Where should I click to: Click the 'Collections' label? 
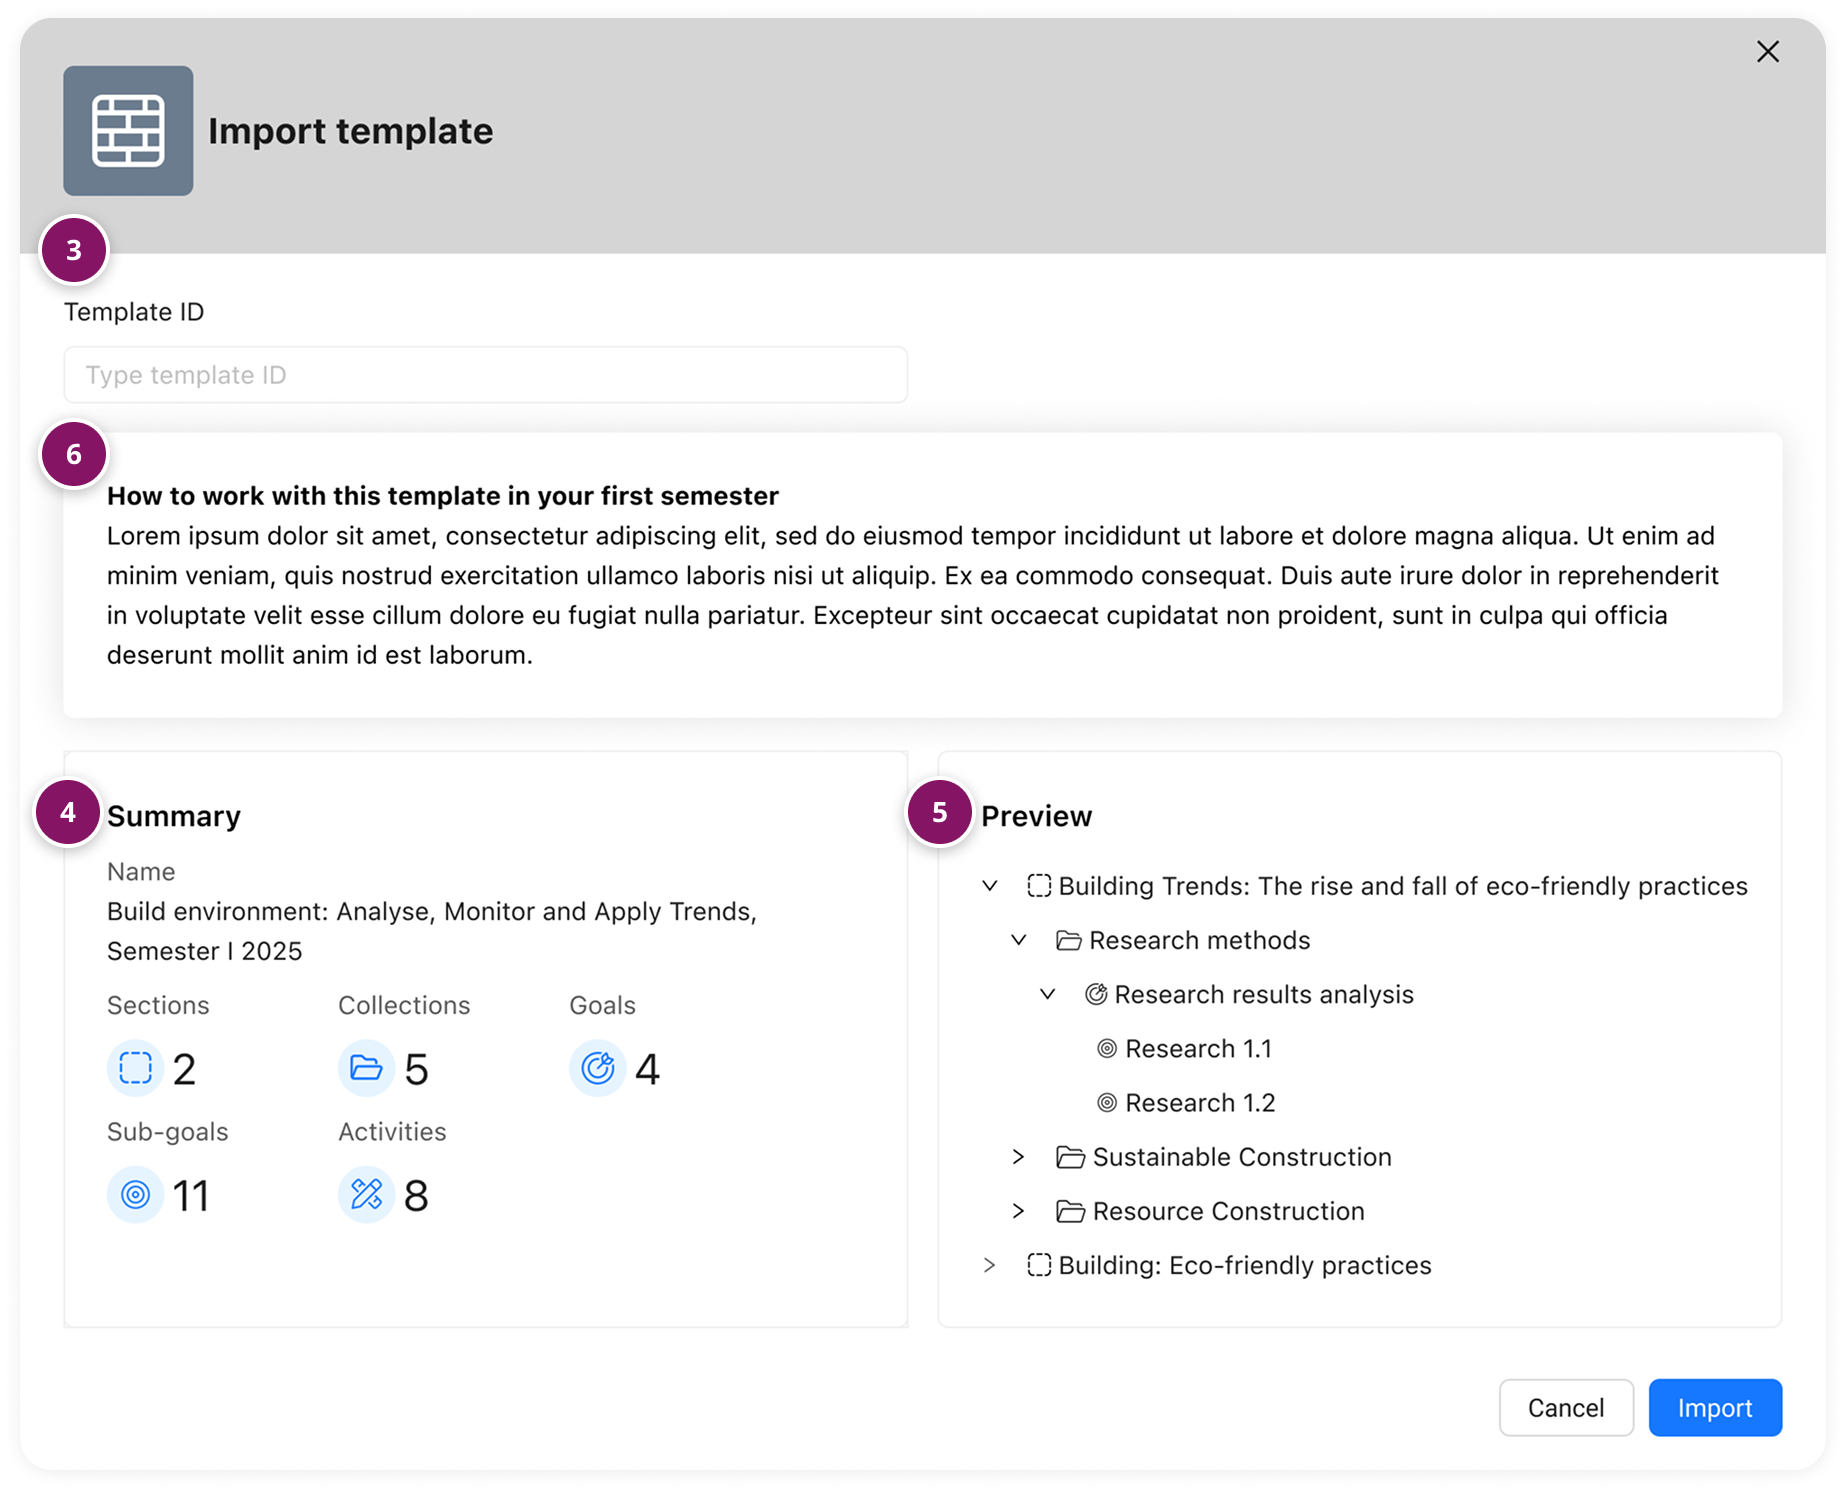(x=404, y=1005)
